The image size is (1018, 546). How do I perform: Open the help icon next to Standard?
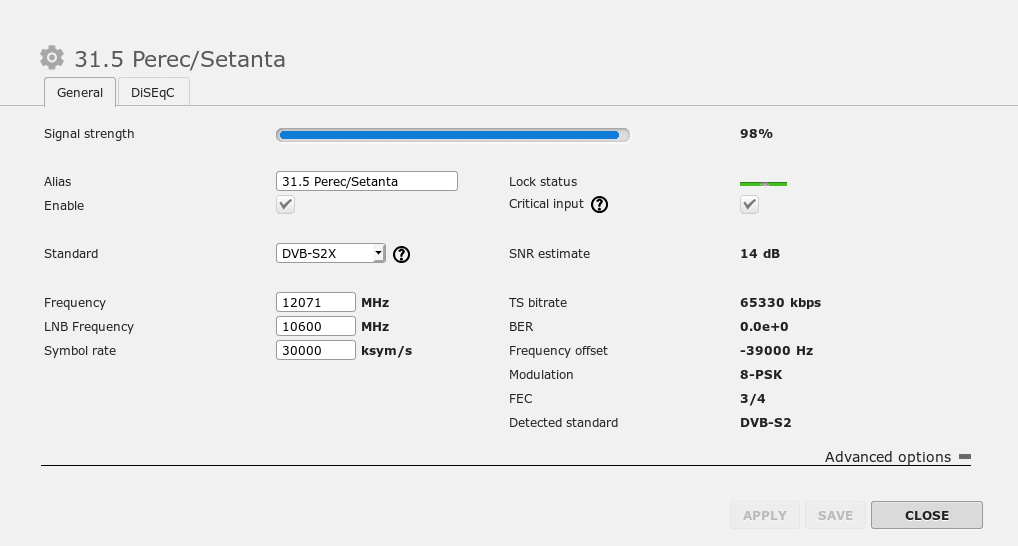pyautogui.click(x=401, y=254)
